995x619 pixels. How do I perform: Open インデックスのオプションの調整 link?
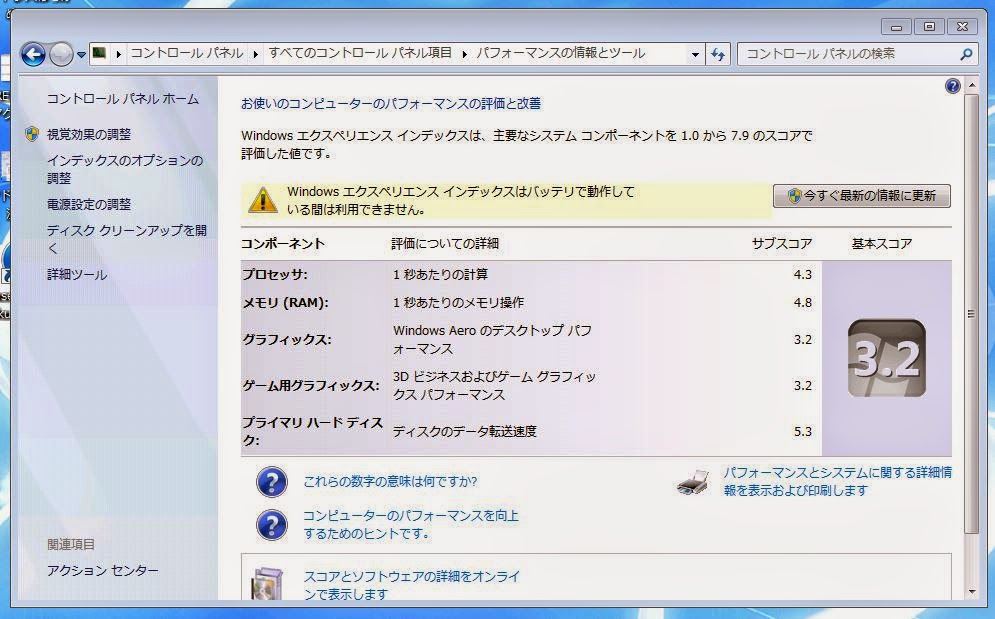(125, 169)
